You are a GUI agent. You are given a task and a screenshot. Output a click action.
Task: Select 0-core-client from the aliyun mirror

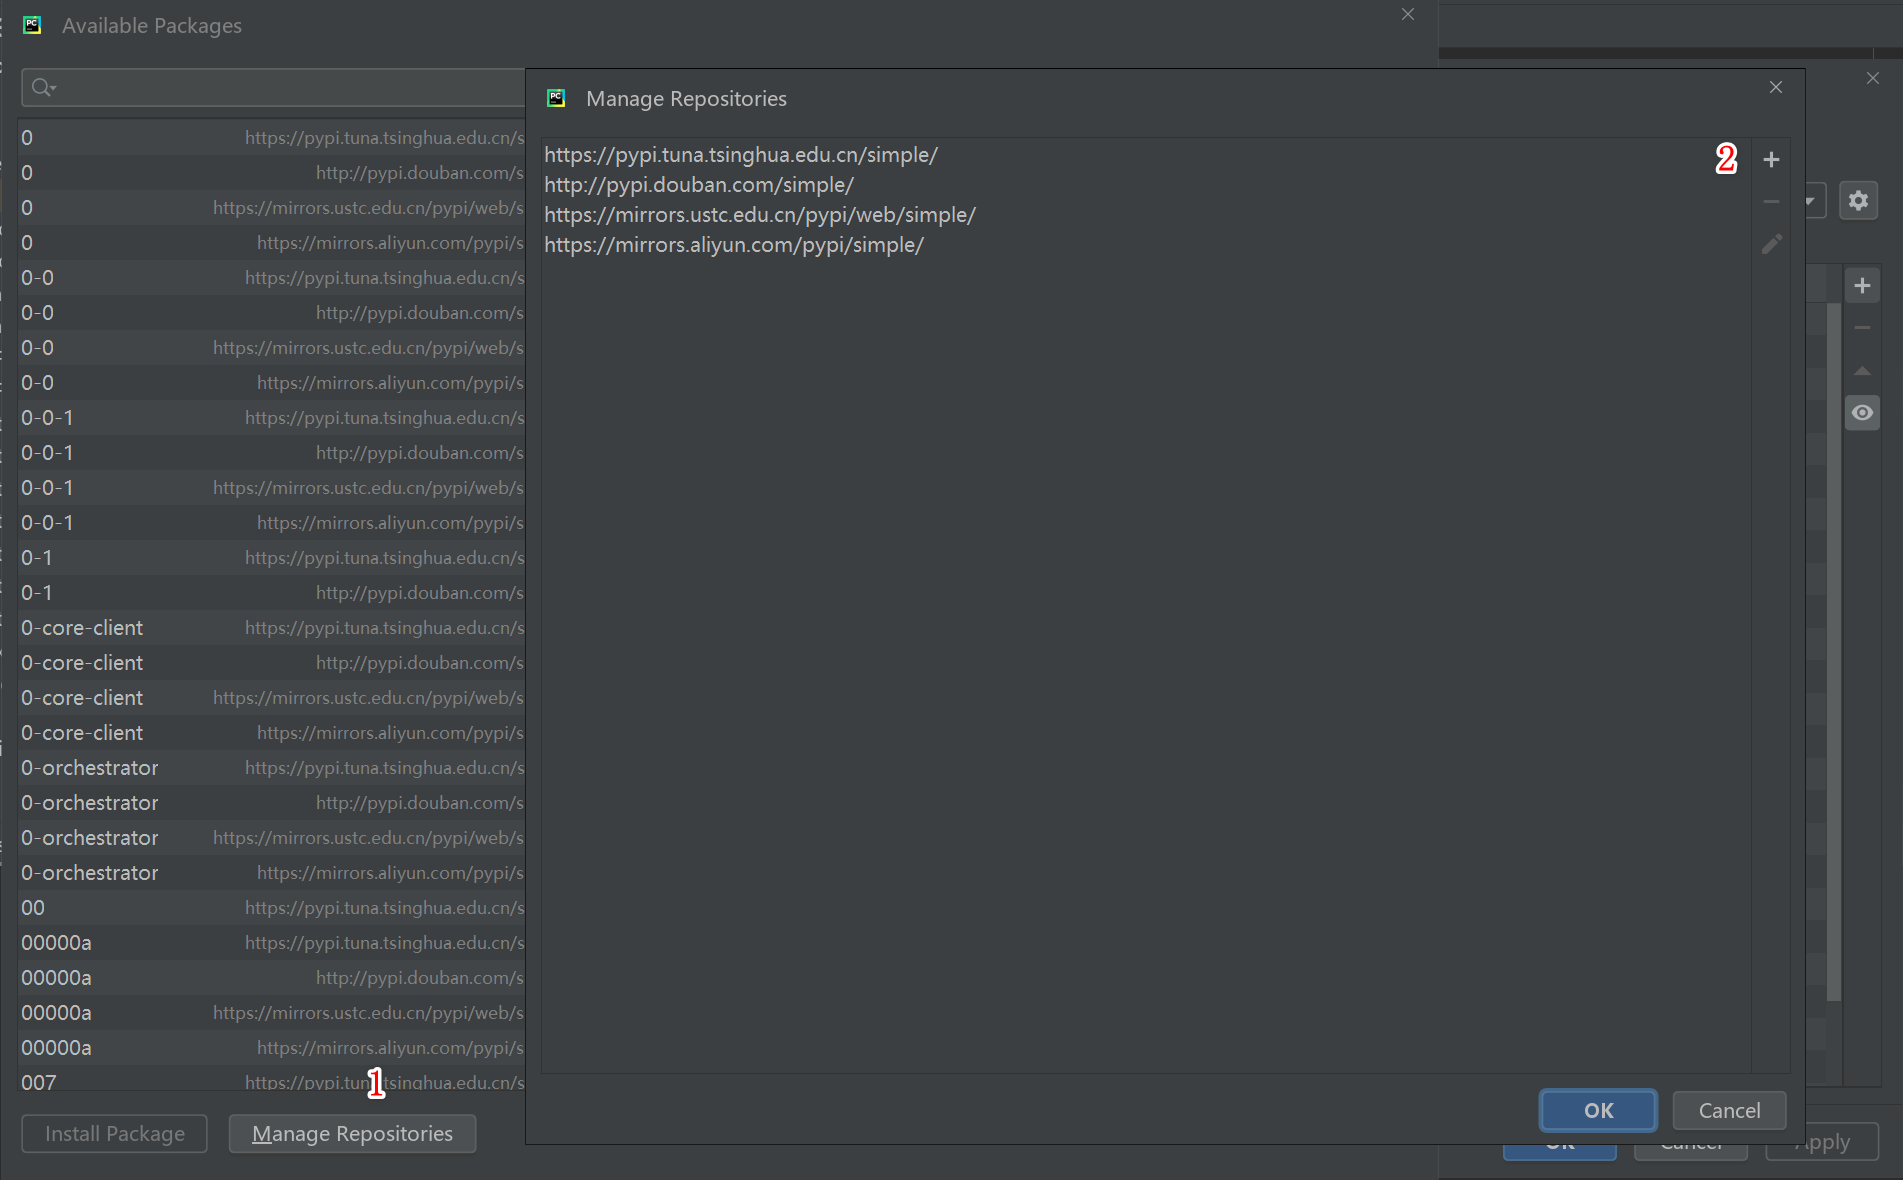point(272,733)
